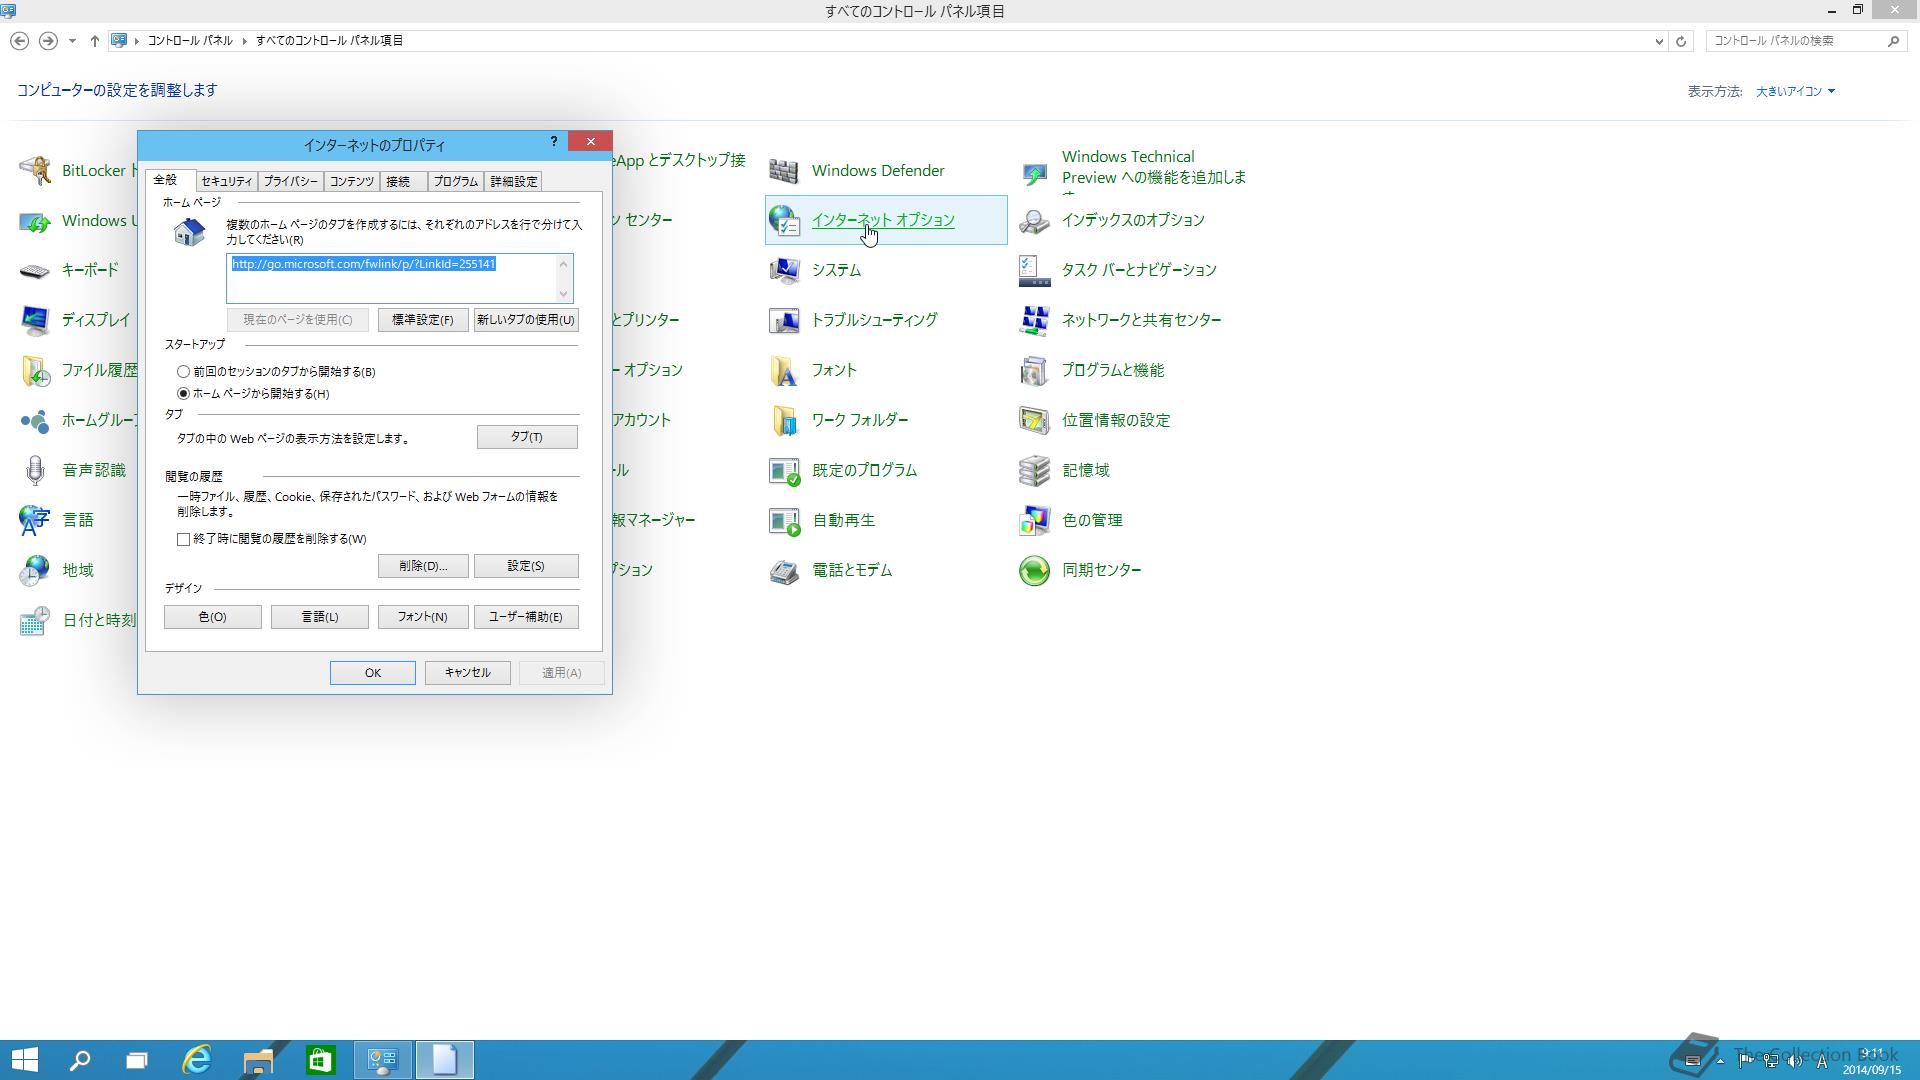Open history 設定(S) button
Image resolution: width=1920 pixels, height=1080 pixels.
pos(526,566)
